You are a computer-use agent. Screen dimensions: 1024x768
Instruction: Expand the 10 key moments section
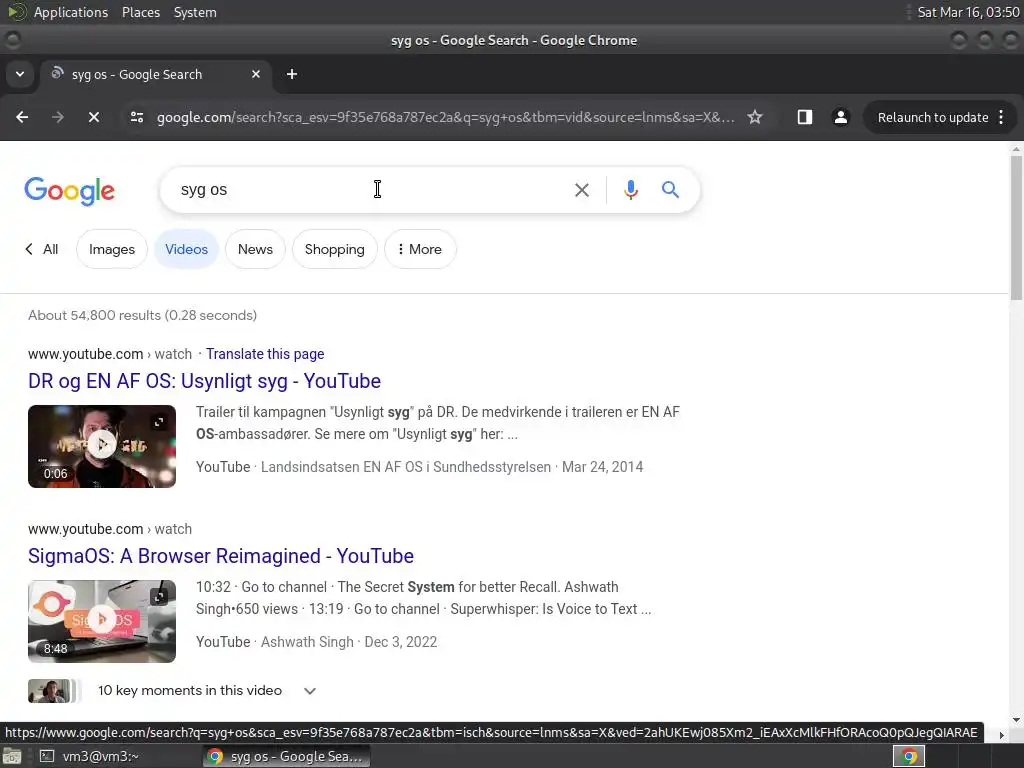pyautogui.click(x=310, y=691)
